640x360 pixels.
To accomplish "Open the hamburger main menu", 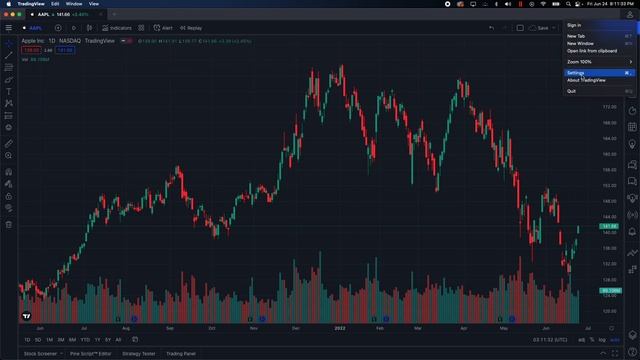I will (9, 28).
